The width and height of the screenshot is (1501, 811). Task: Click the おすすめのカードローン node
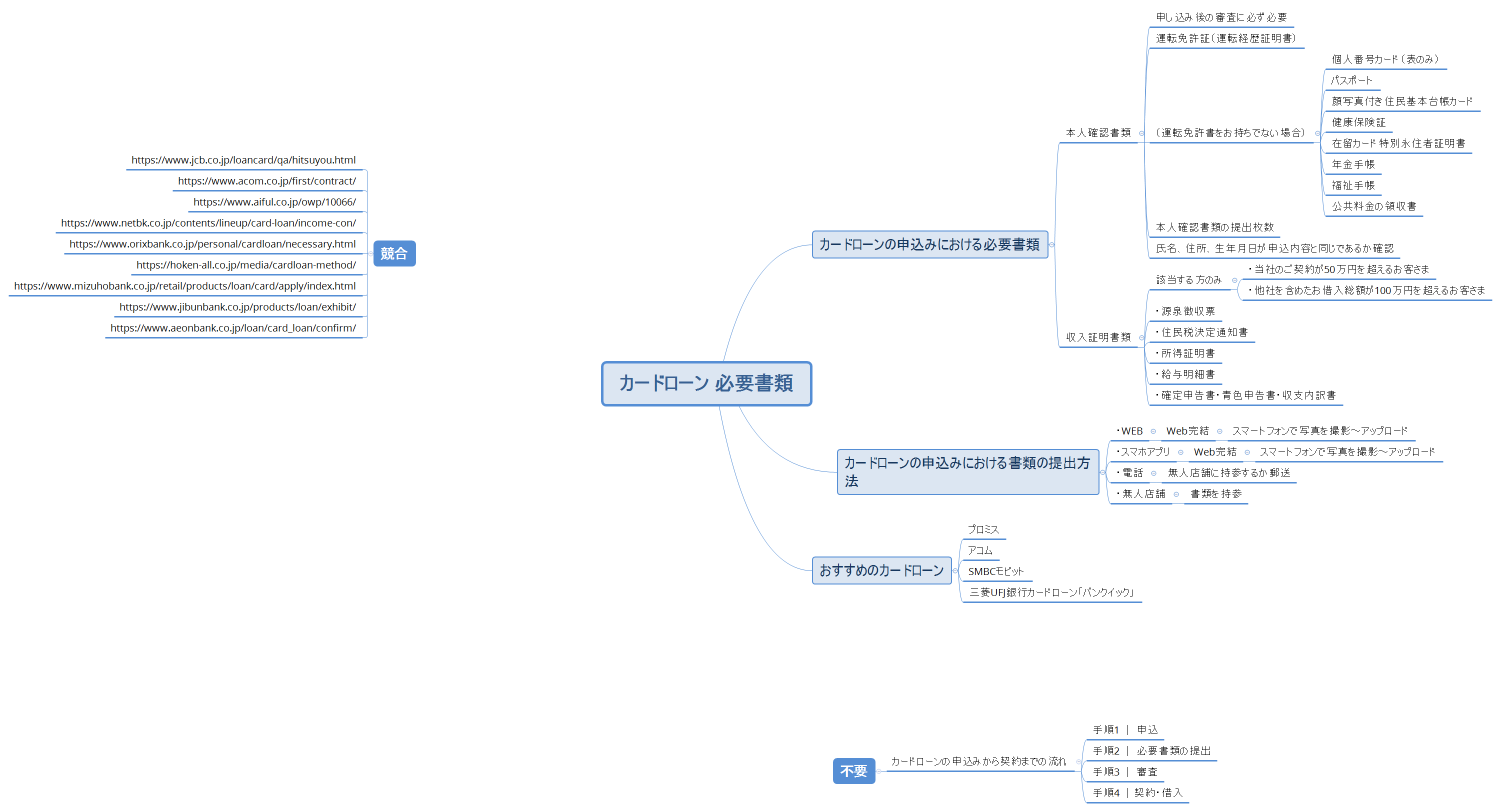click(x=882, y=571)
